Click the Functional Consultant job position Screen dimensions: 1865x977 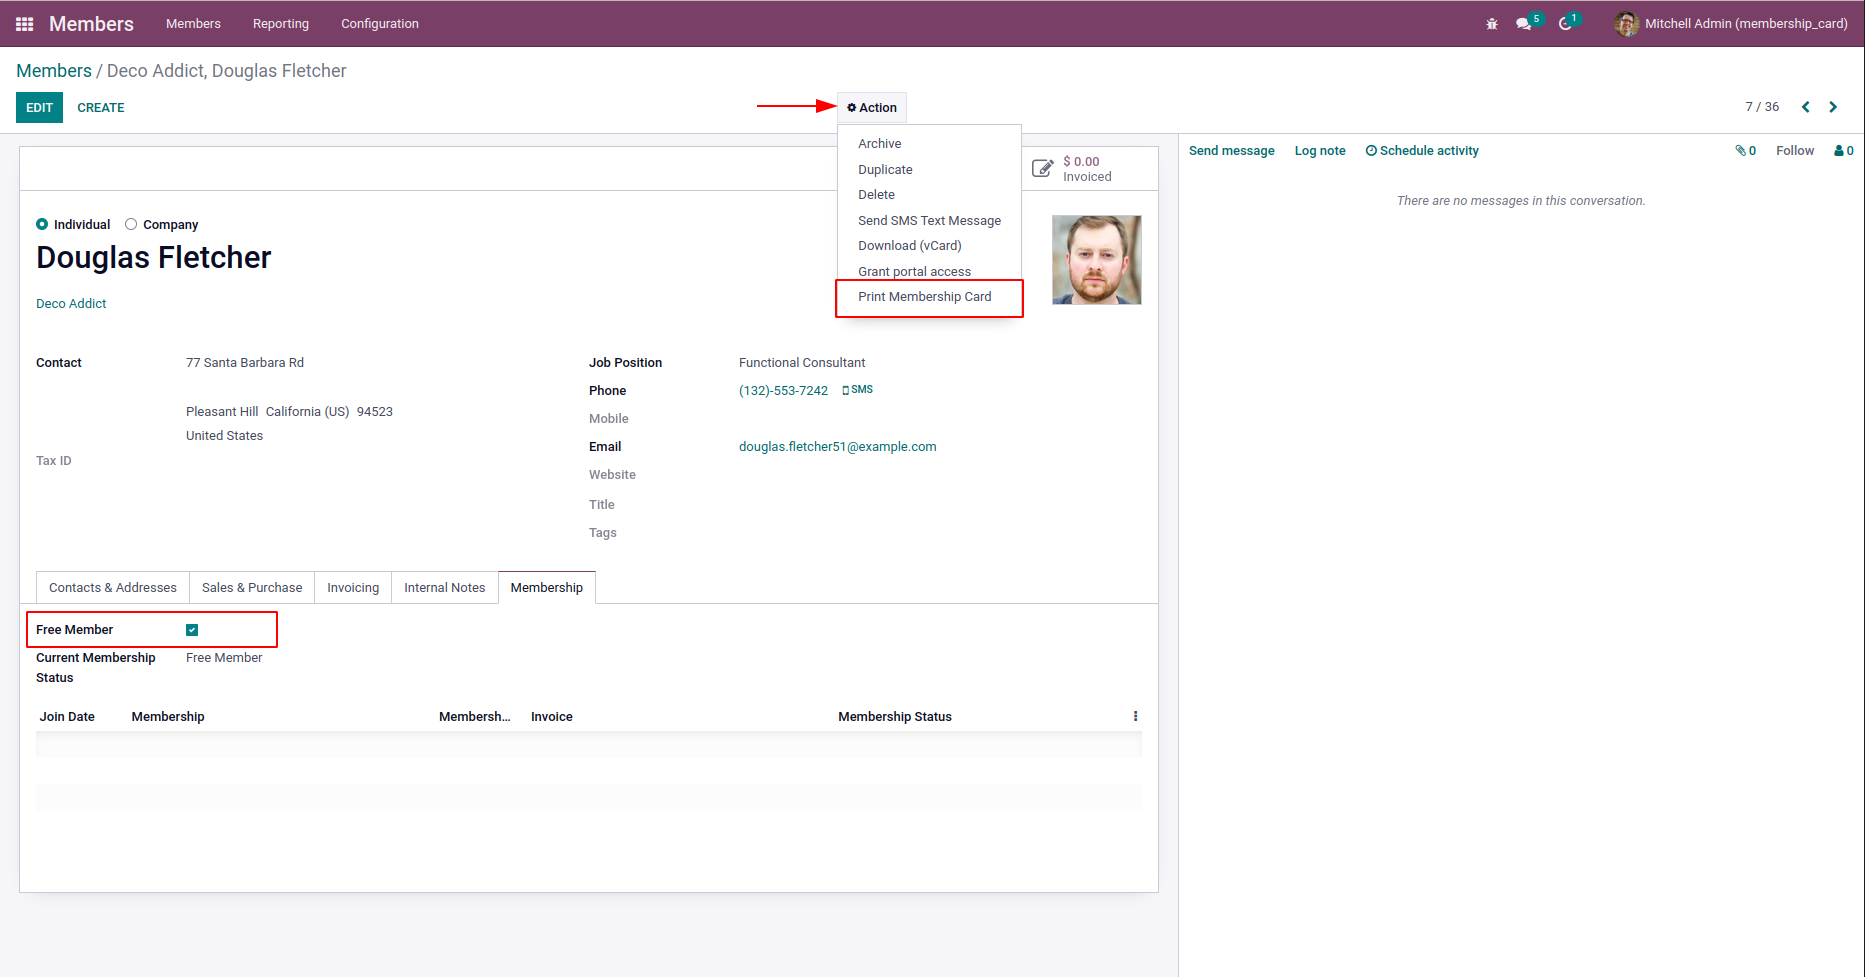(x=802, y=363)
